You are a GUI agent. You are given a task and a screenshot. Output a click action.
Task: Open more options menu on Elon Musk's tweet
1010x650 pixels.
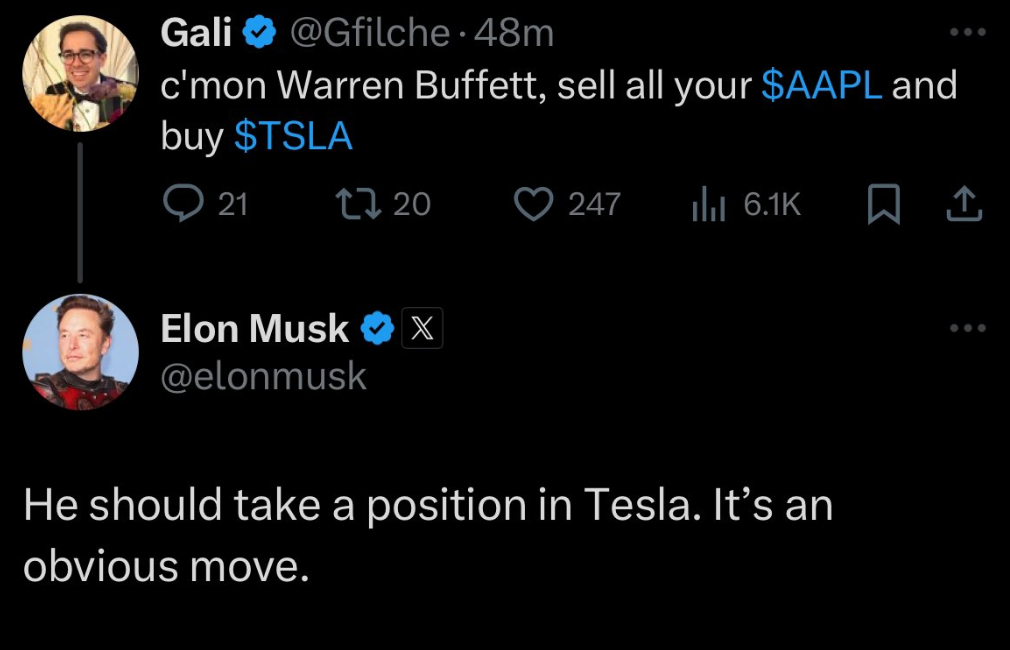click(968, 328)
